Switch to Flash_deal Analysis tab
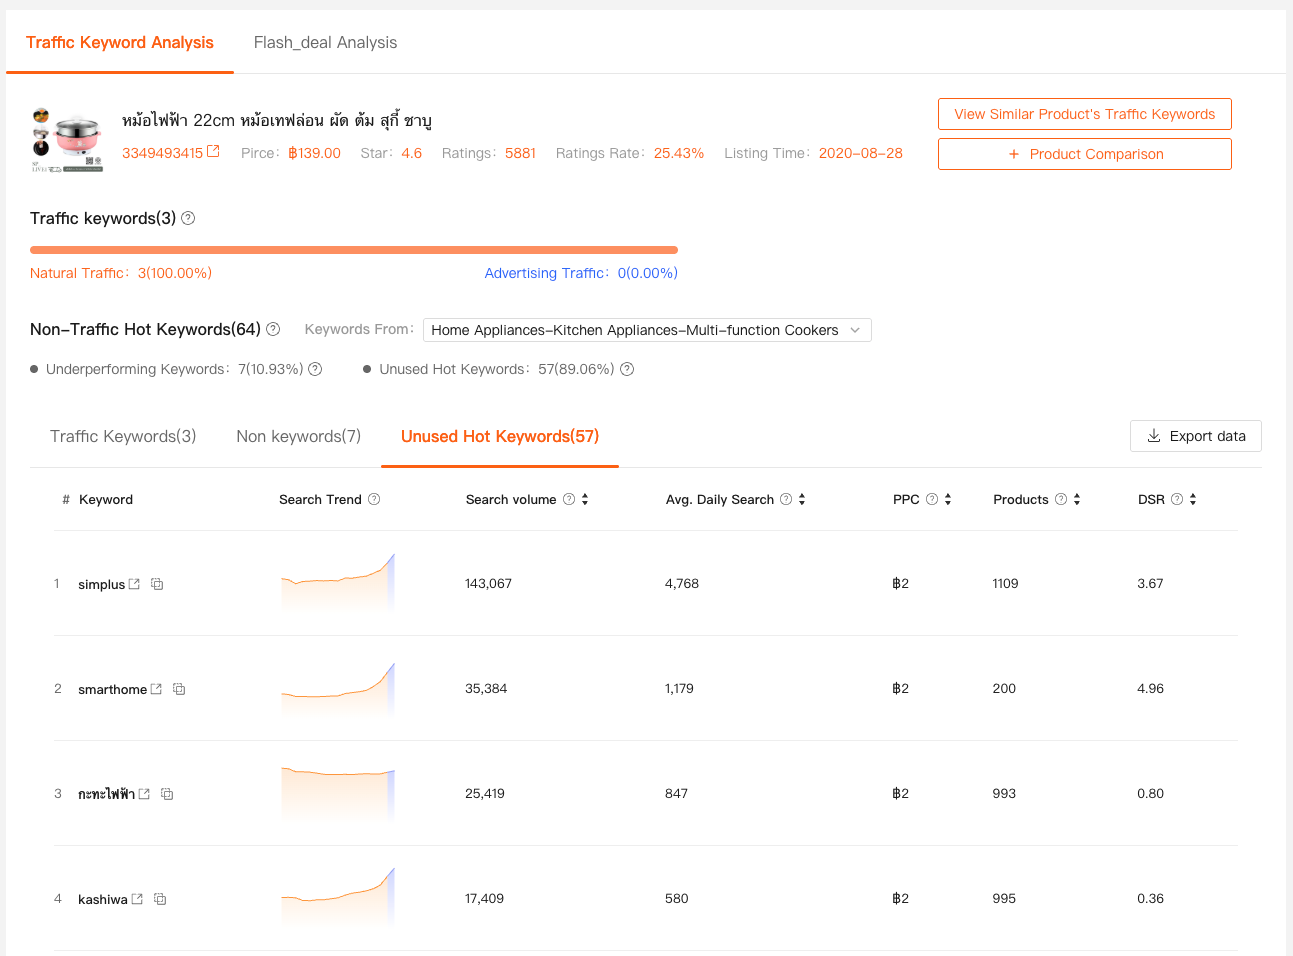The image size is (1293, 956). click(325, 42)
